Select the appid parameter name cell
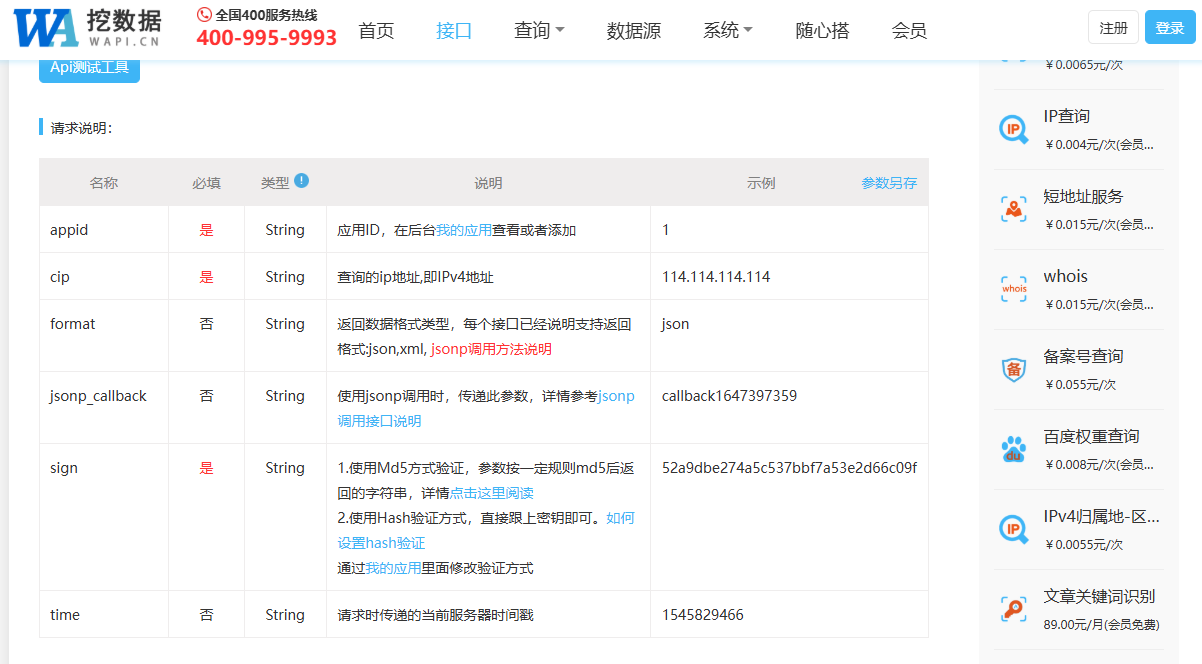Viewport: 1202px width, 664px height. 104,230
